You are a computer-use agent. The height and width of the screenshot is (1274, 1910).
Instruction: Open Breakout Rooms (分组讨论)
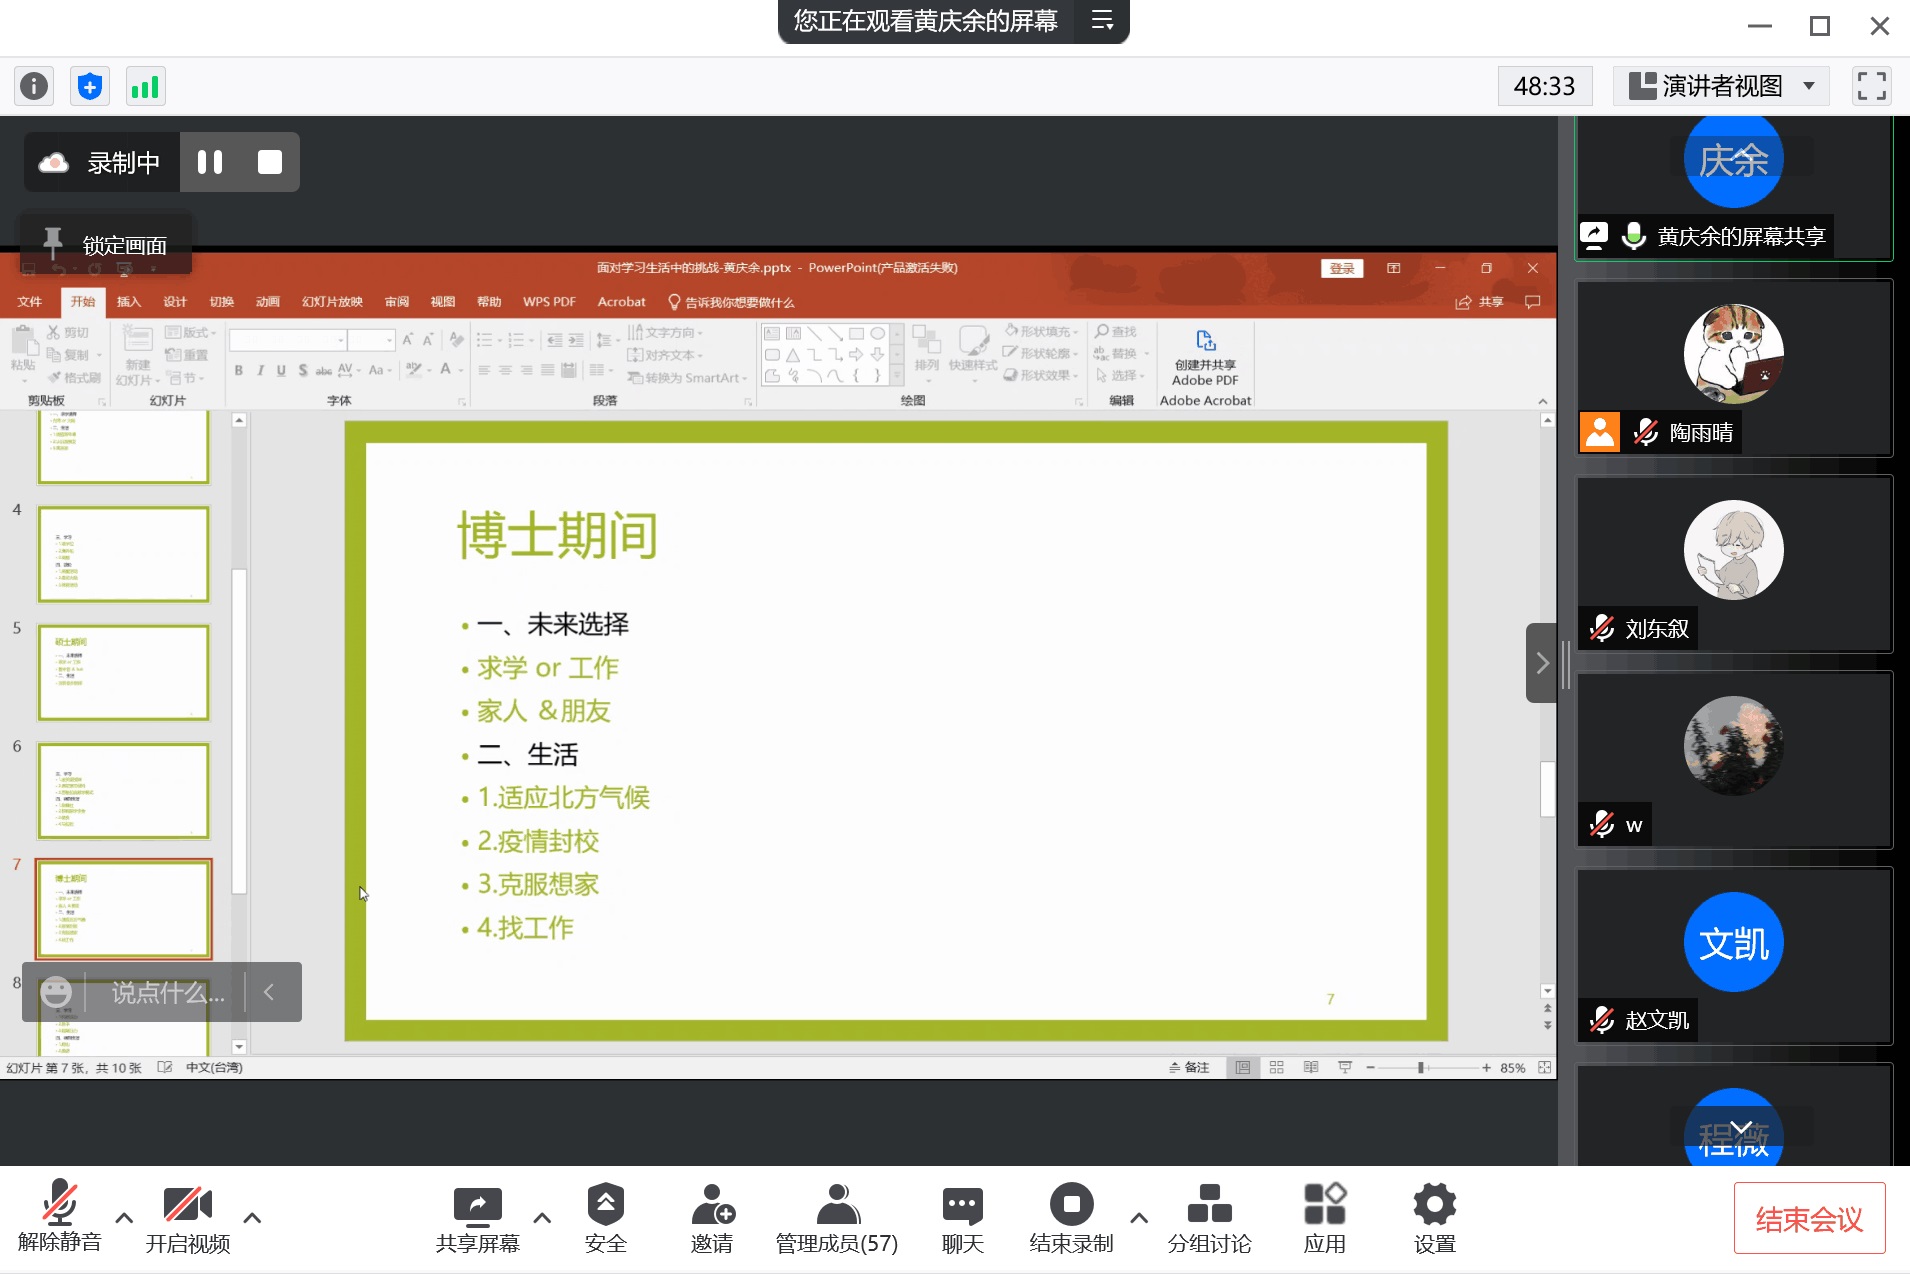1209,1218
